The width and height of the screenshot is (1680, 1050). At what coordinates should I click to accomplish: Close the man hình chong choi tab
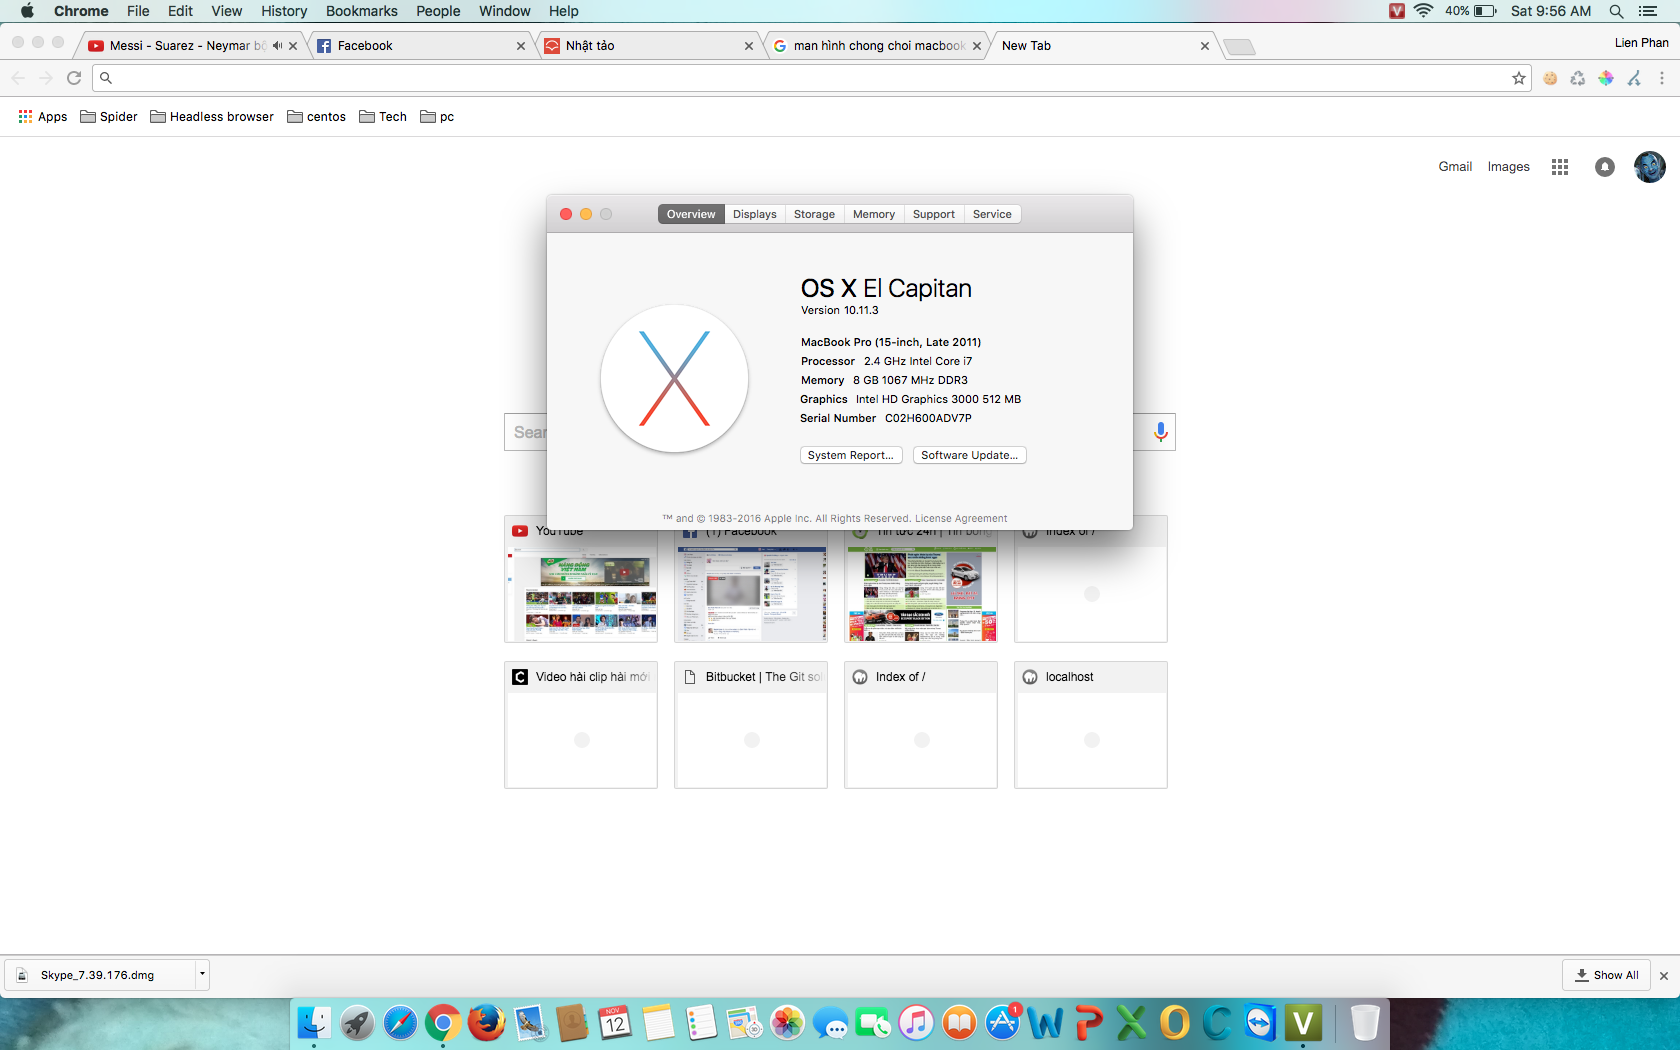tap(977, 46)
